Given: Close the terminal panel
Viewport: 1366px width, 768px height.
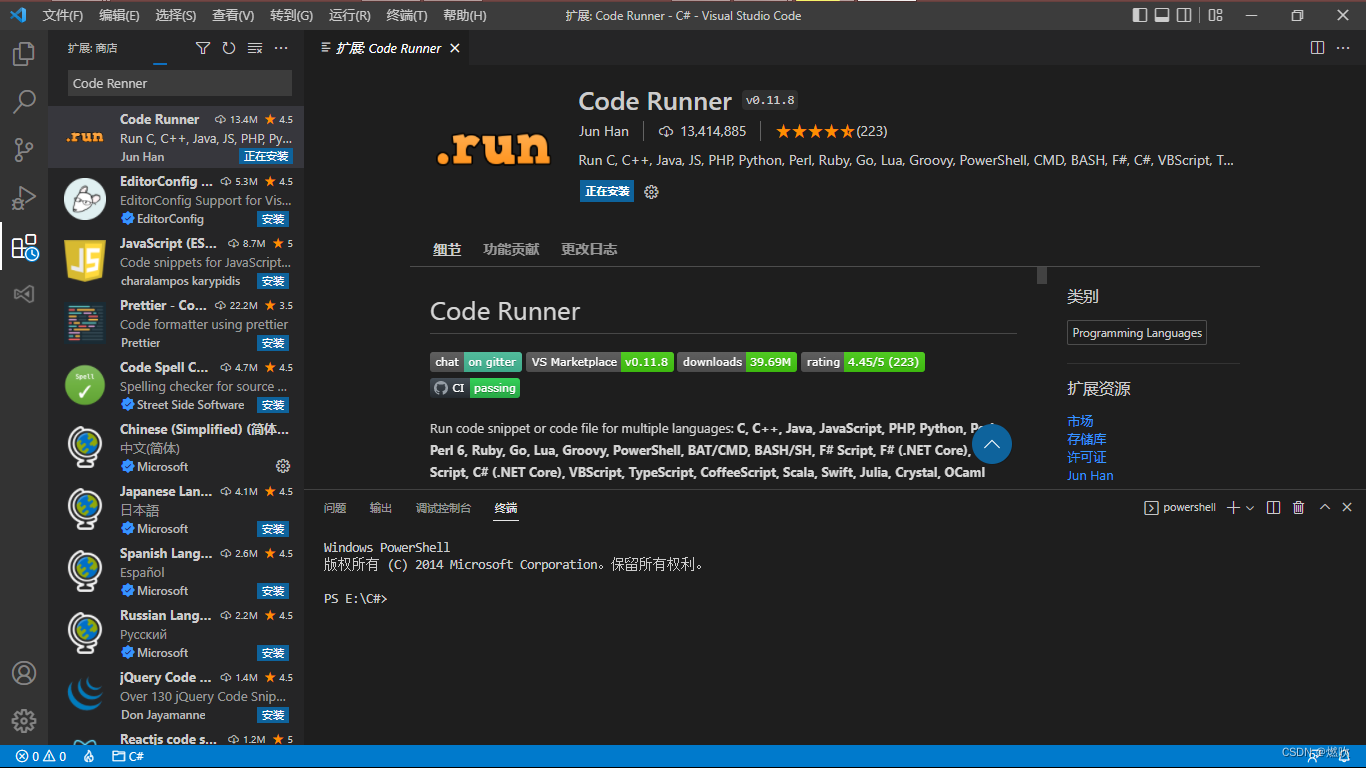Looking at the screenshot, I should (1347, 508).
